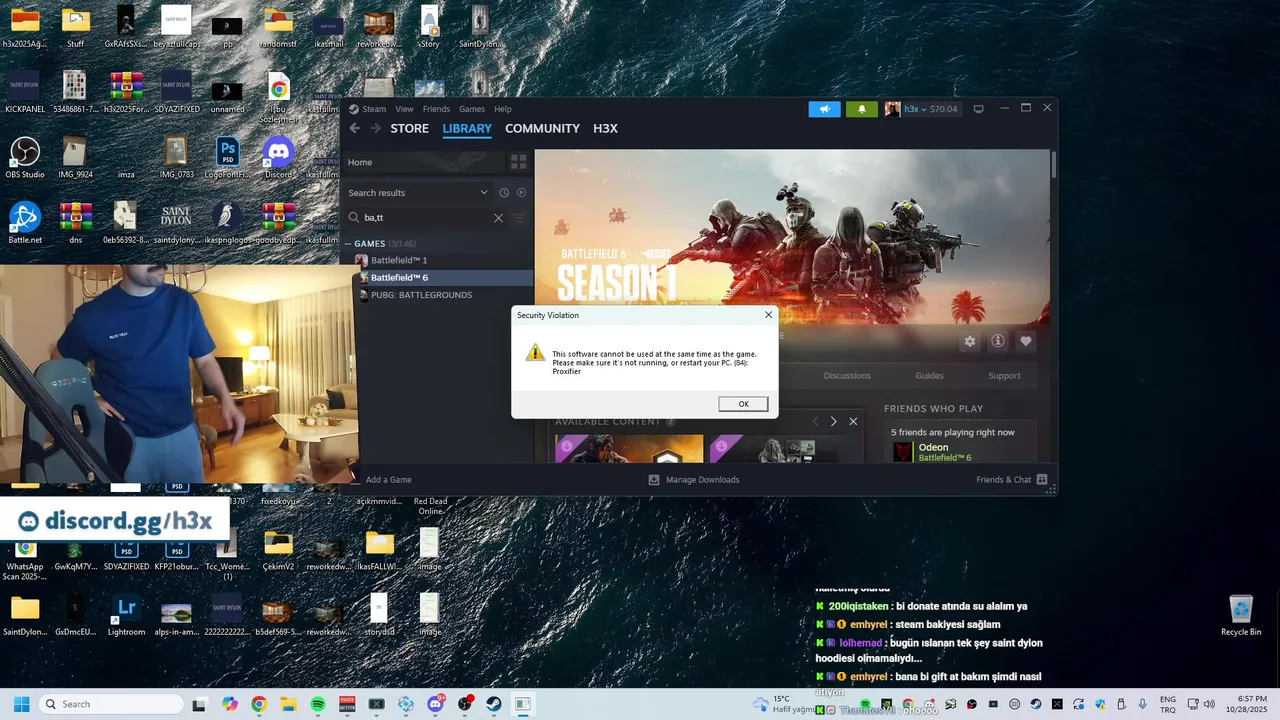
Task: Open Battlefield 6 game settings gear
Action: [x=969, y=341]
